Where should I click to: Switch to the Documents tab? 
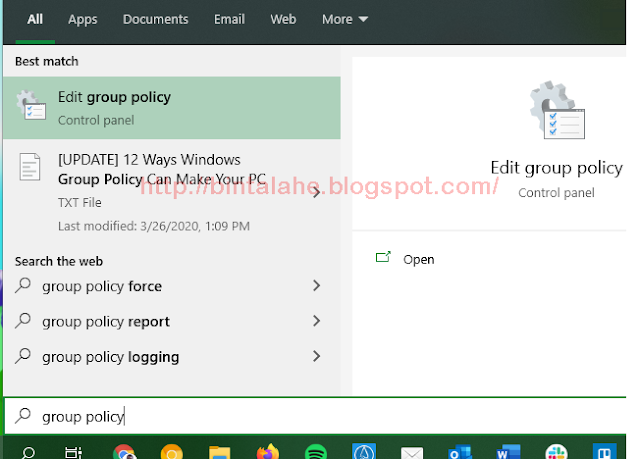(156, 19)
